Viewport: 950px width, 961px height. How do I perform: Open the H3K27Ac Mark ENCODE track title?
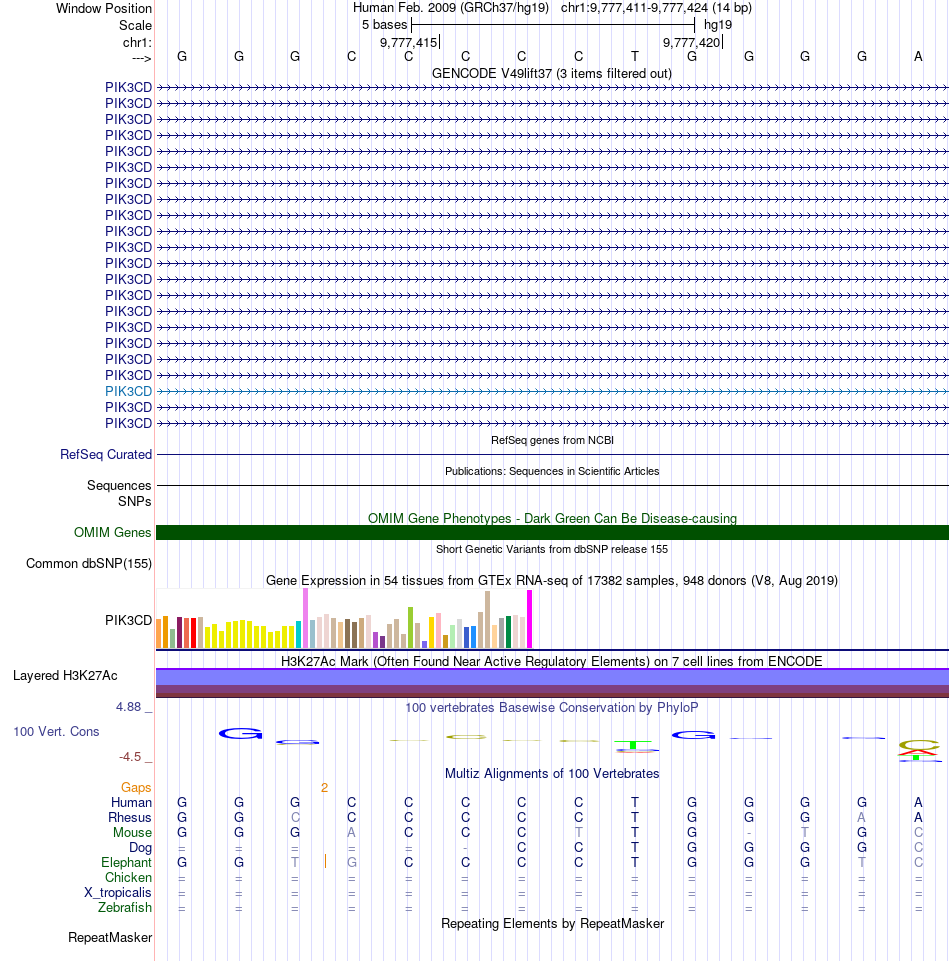click(552, 661)
